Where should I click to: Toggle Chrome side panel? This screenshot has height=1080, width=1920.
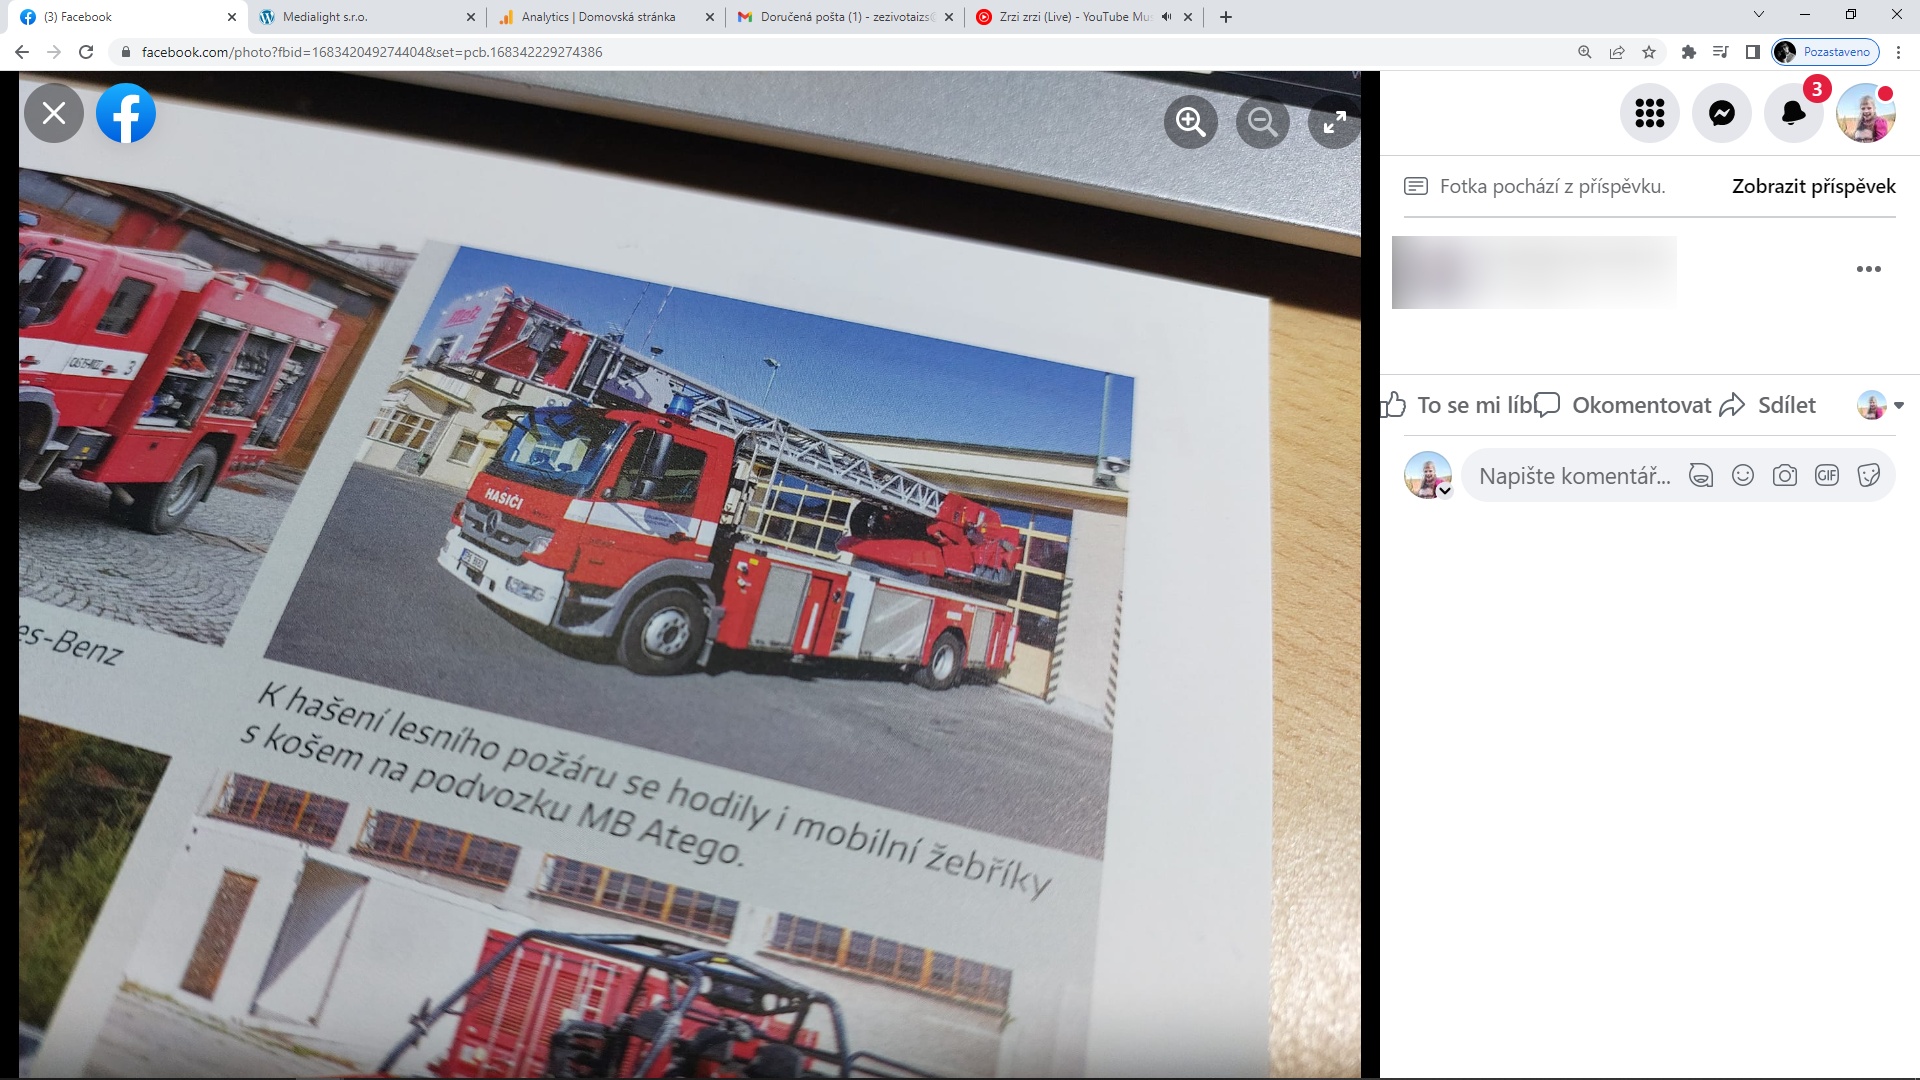1753,52
